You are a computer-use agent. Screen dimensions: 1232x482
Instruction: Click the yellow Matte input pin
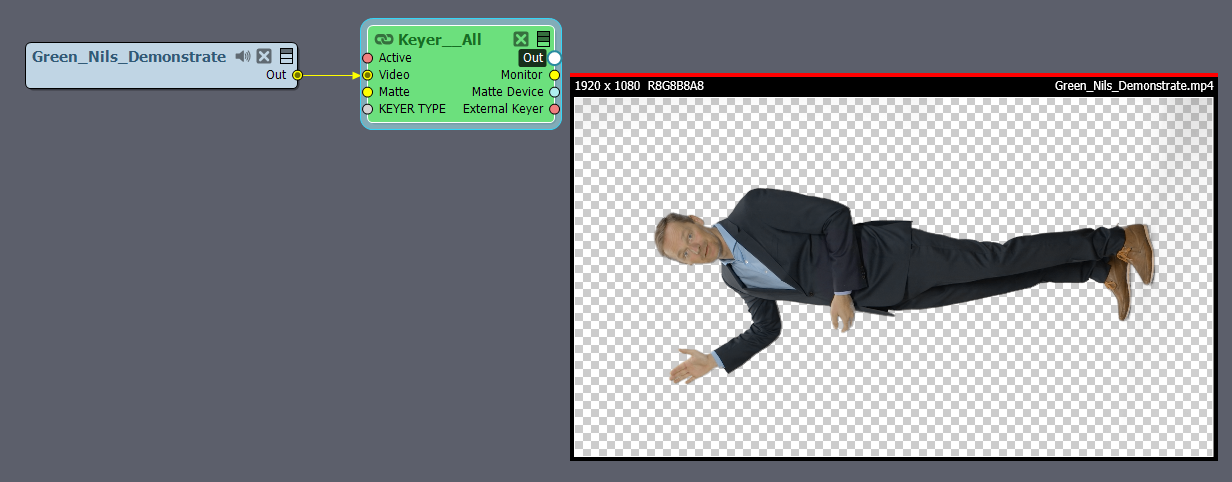click(x=367, y=92)
